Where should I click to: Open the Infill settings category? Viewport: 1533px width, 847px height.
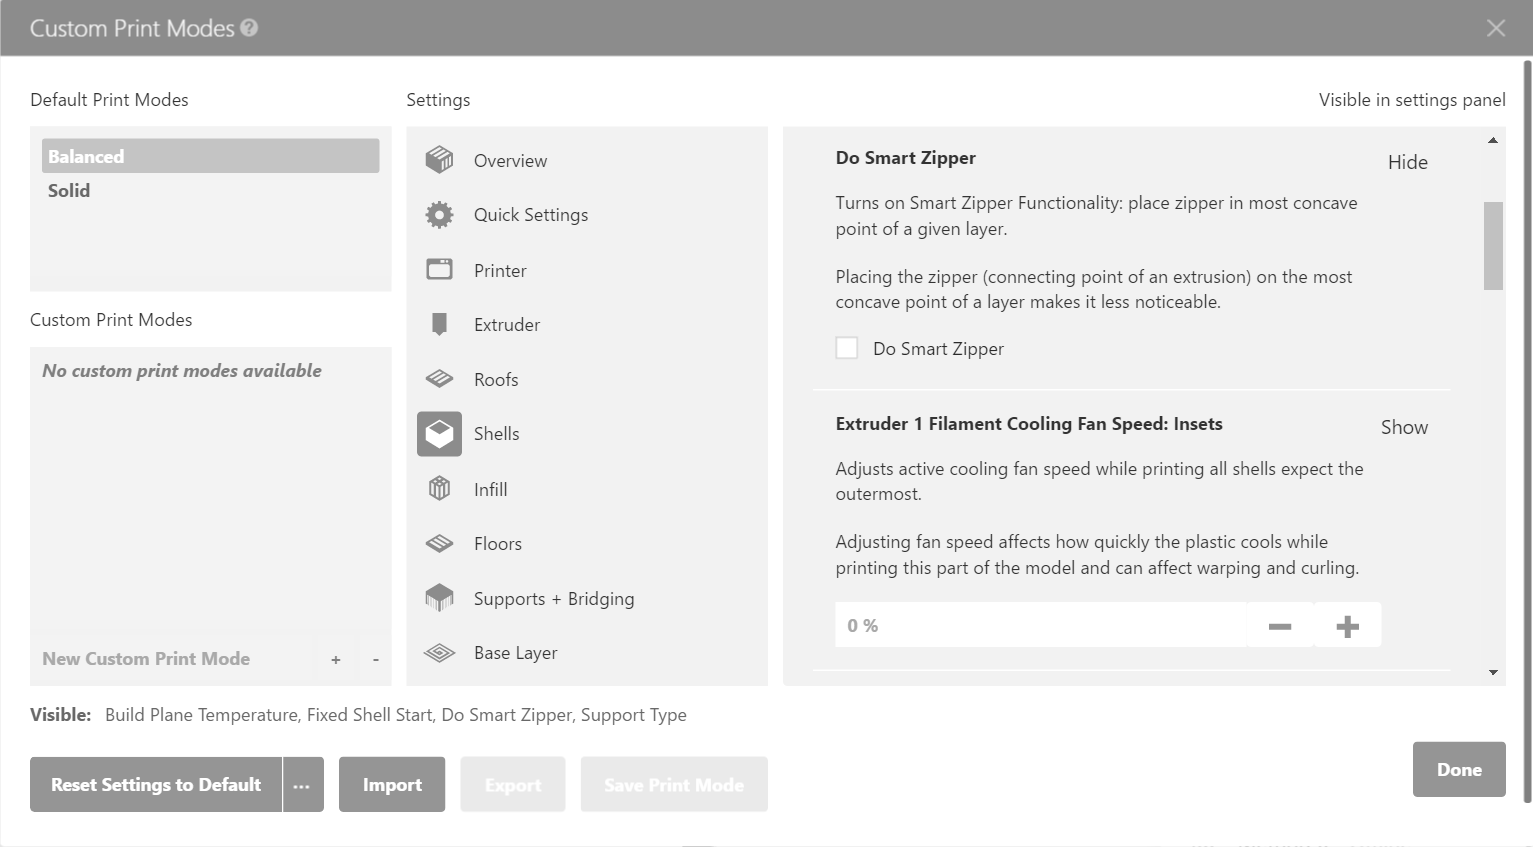[x=491, y=489]
